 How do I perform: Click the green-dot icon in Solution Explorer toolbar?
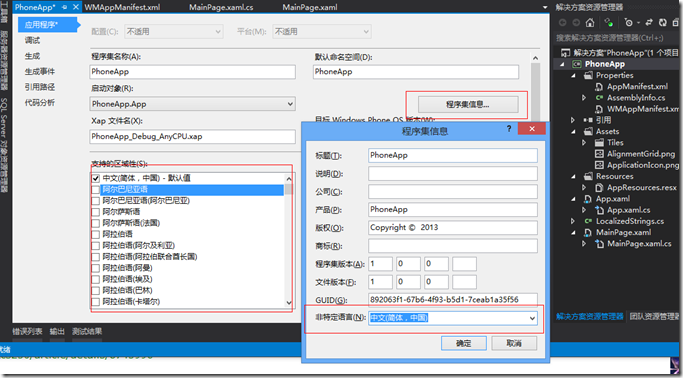(609, 23)
